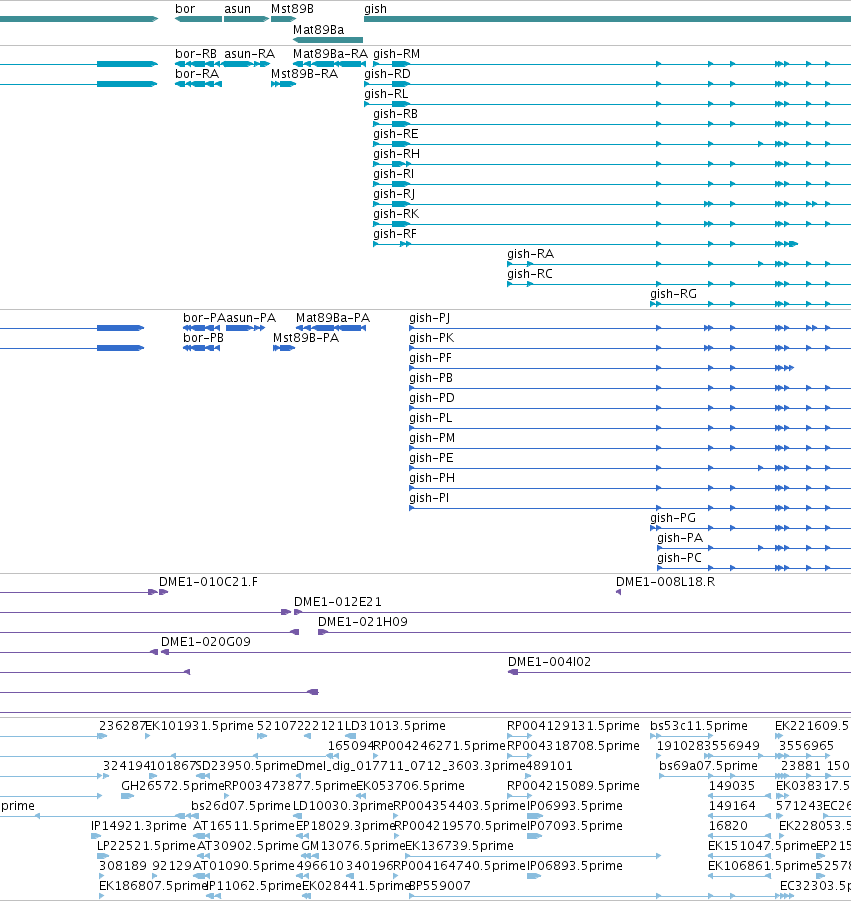Select the bs26d07.5prime EST label
The width and height of the screenshot is (851, 901).
click(x=241, y=806)
